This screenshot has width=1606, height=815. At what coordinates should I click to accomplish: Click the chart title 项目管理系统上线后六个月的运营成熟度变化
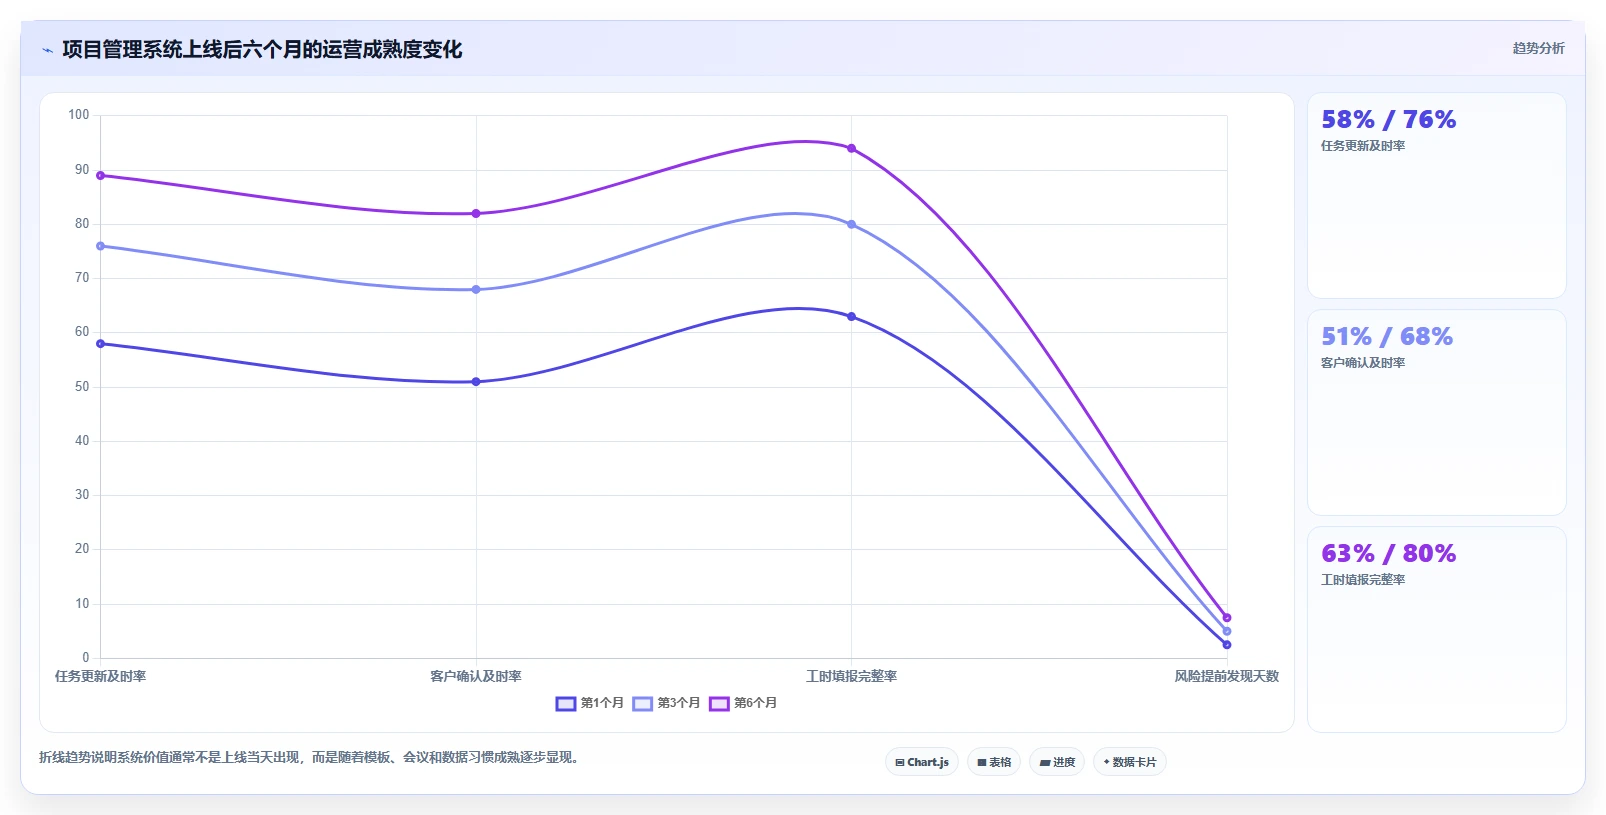pos(262,50)
